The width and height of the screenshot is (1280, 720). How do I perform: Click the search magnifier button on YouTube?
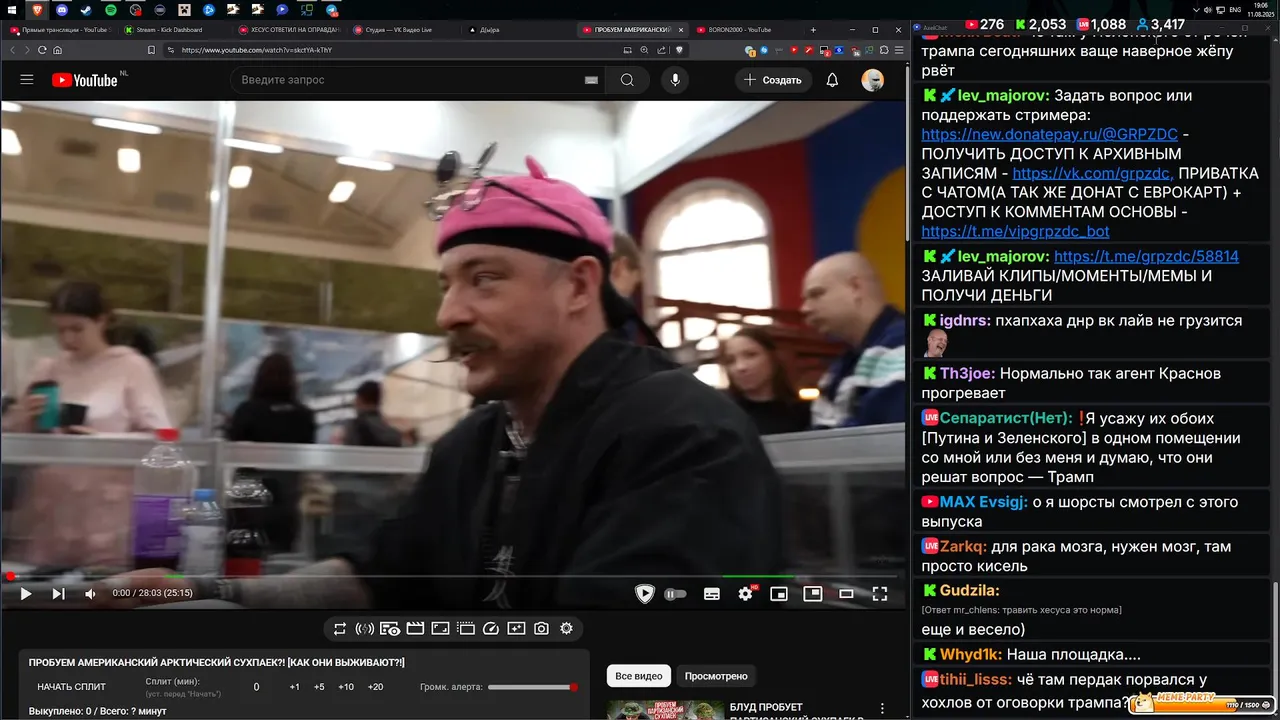pyautogui.click(x=627, y=80)
